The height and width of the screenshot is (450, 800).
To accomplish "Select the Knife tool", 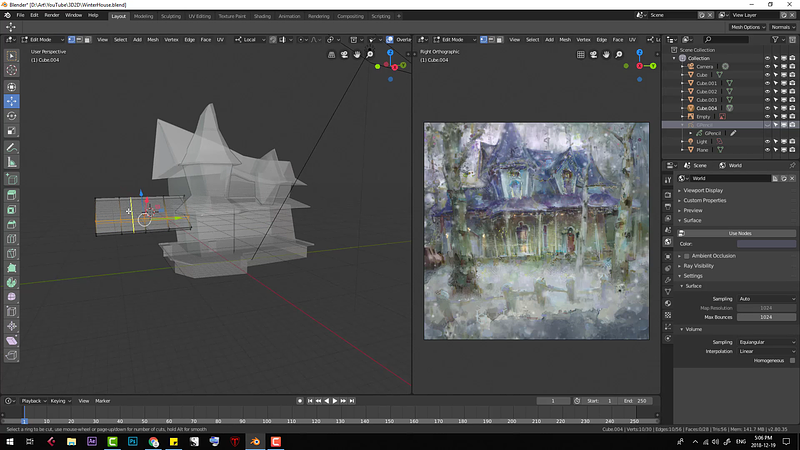I will pyautogui.click(x=11, y=254).
